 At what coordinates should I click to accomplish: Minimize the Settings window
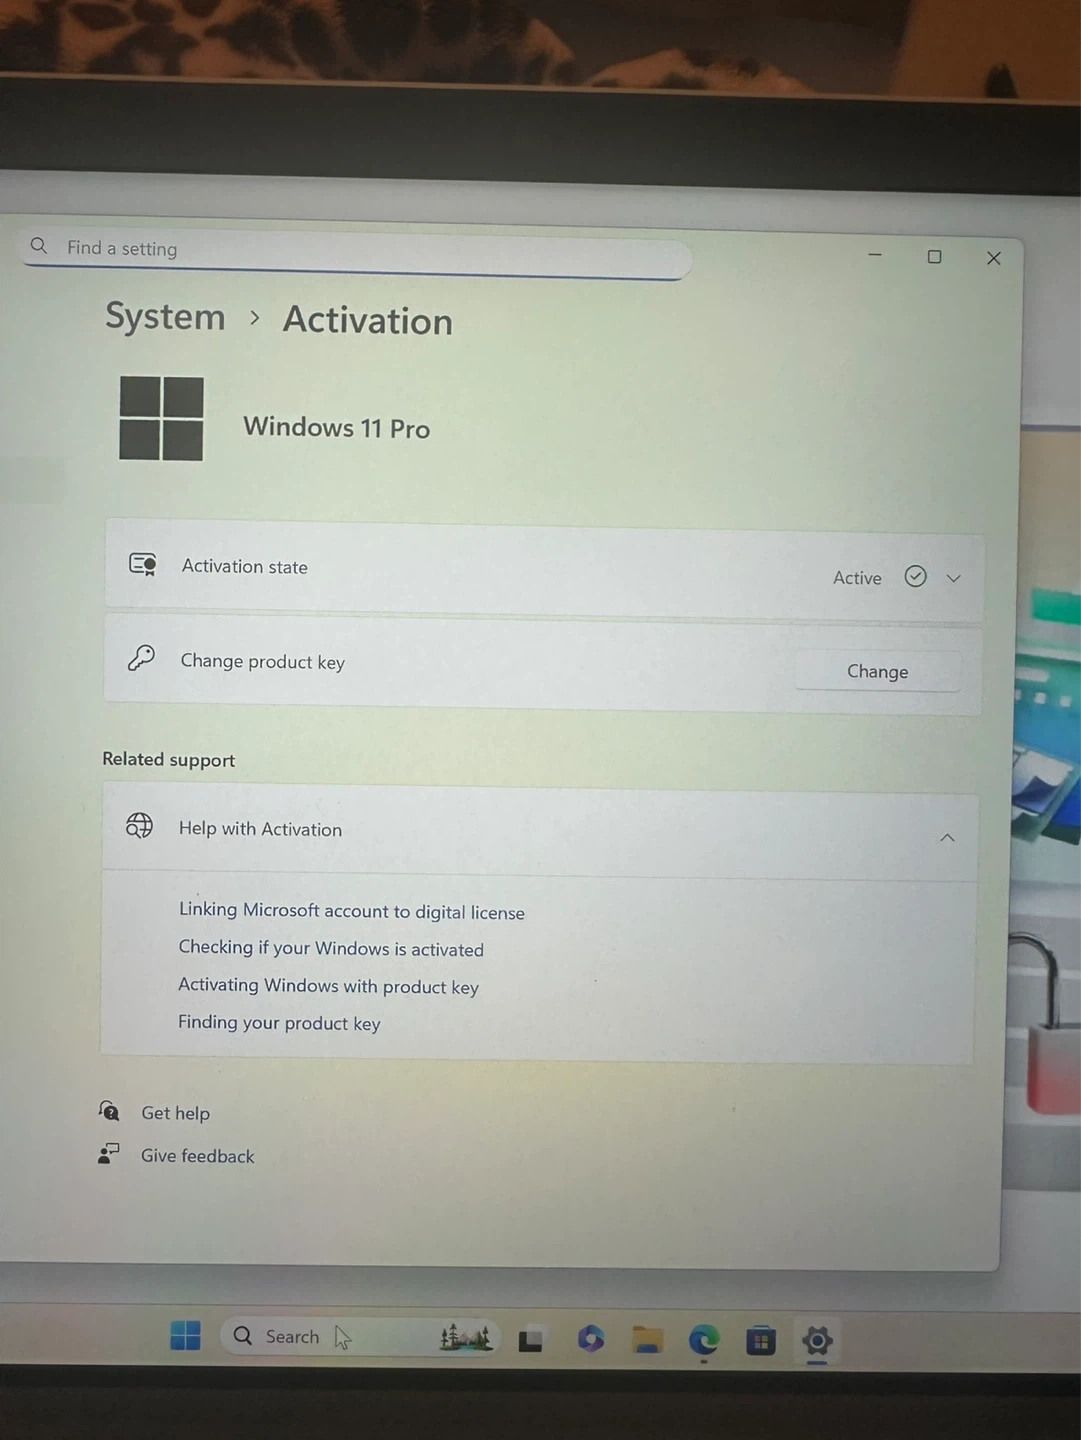point(875,255)
